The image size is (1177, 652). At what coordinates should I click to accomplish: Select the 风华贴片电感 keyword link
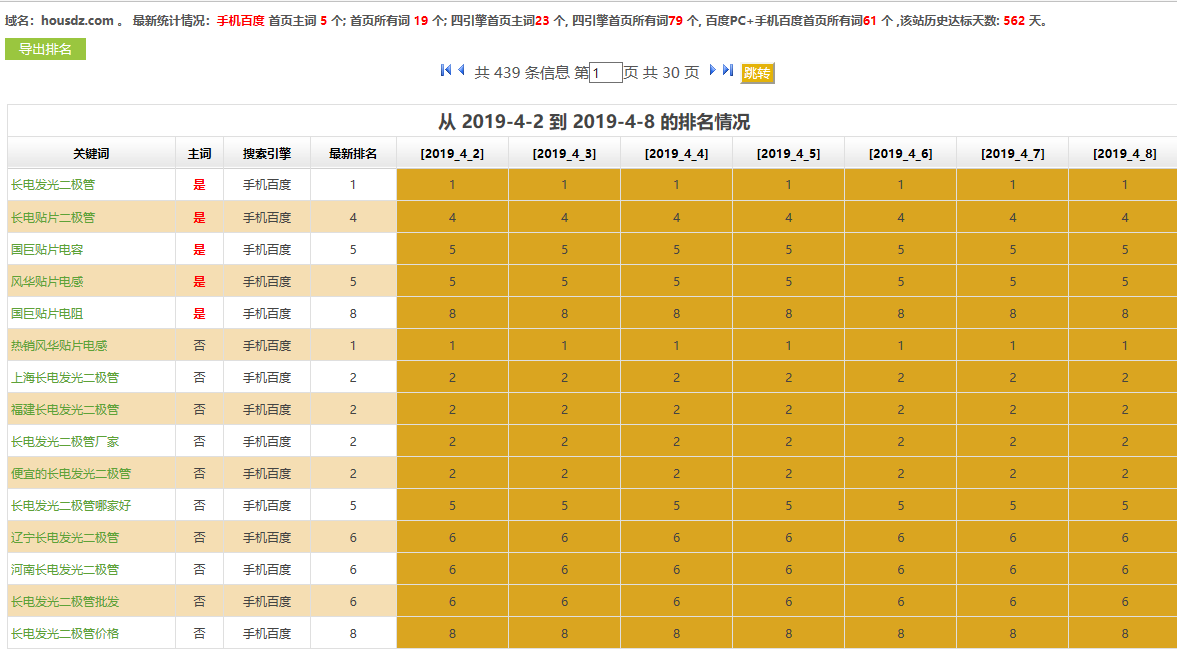click(47, 281)
